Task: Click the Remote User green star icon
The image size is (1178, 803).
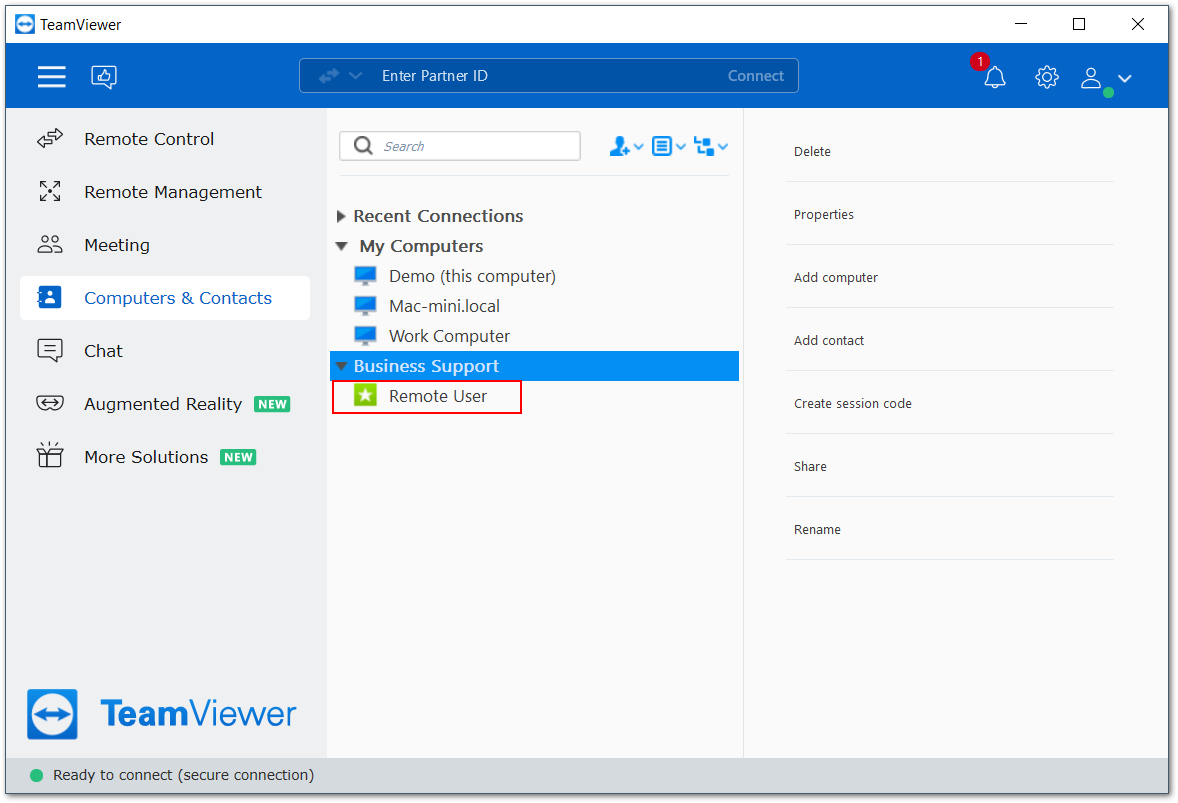Action: point(365,395)
